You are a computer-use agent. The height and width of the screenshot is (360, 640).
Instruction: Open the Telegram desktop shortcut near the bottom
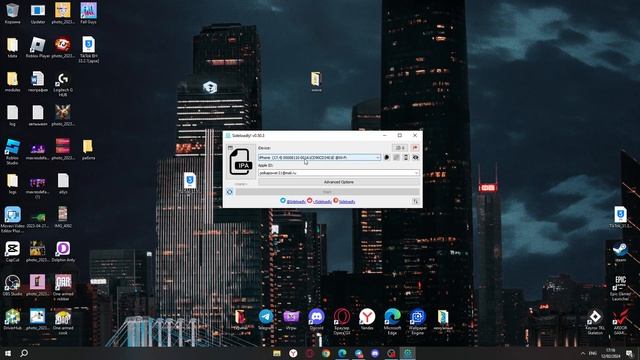(x=266, y=320)
